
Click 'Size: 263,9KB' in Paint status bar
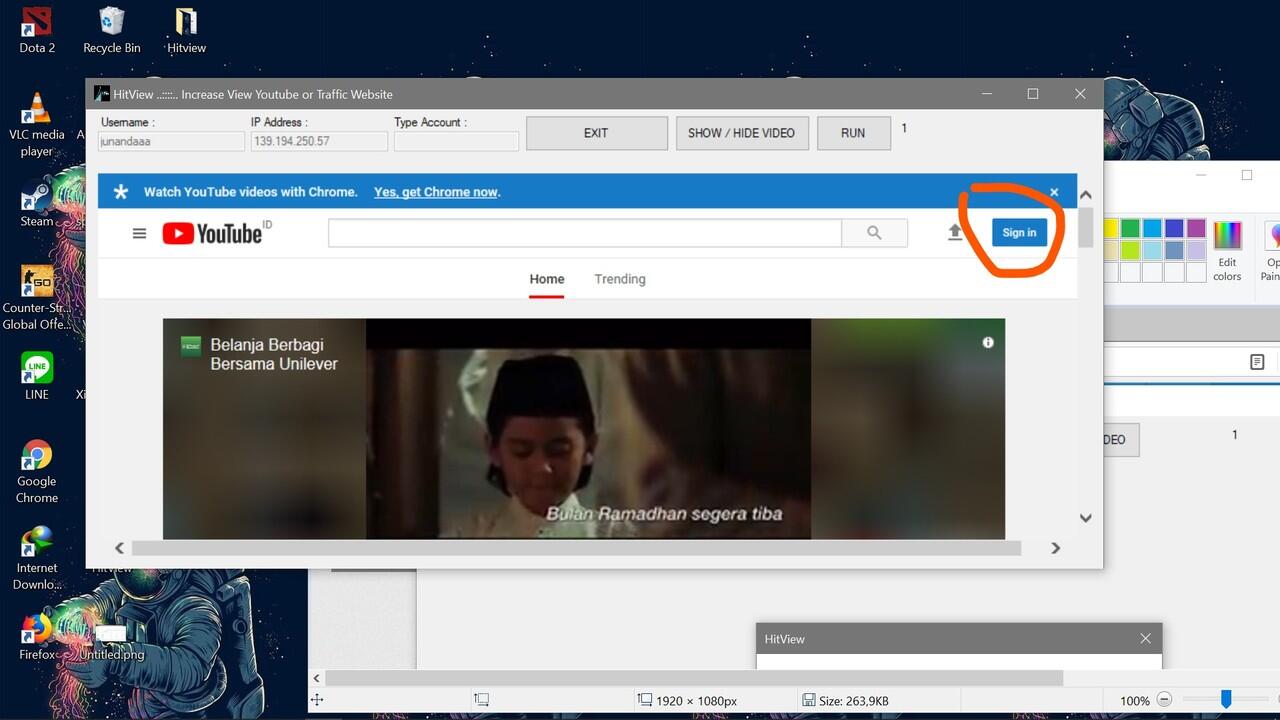(x=854, y=701)
